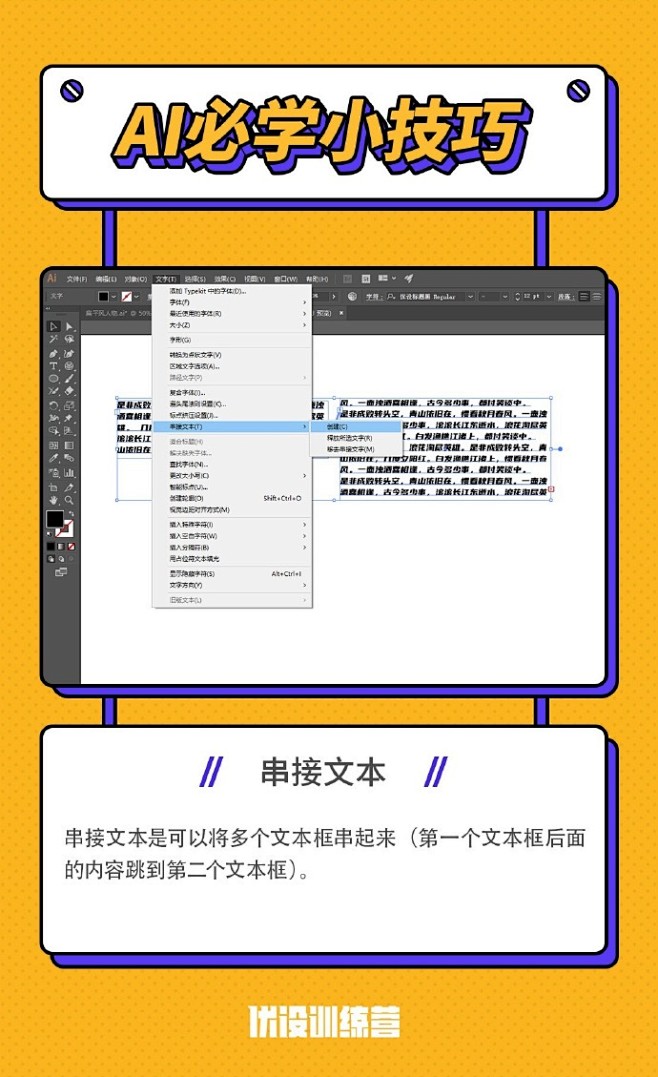This screenshot has width=658, height=1077.
Task: Click 串接文本(T) menu entry
Action: [232, 427]
